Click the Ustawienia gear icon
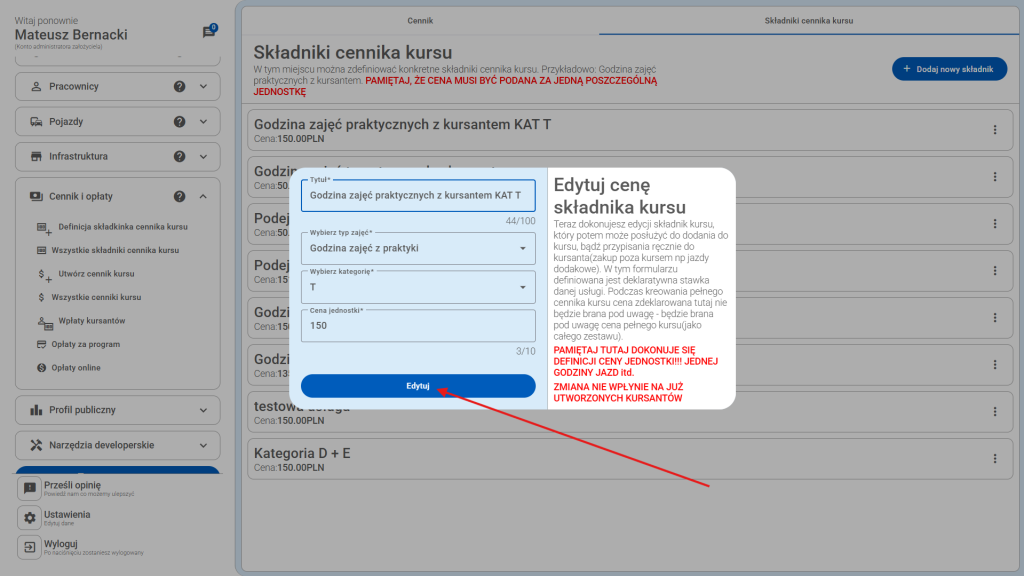 click(x=30, y=518)
